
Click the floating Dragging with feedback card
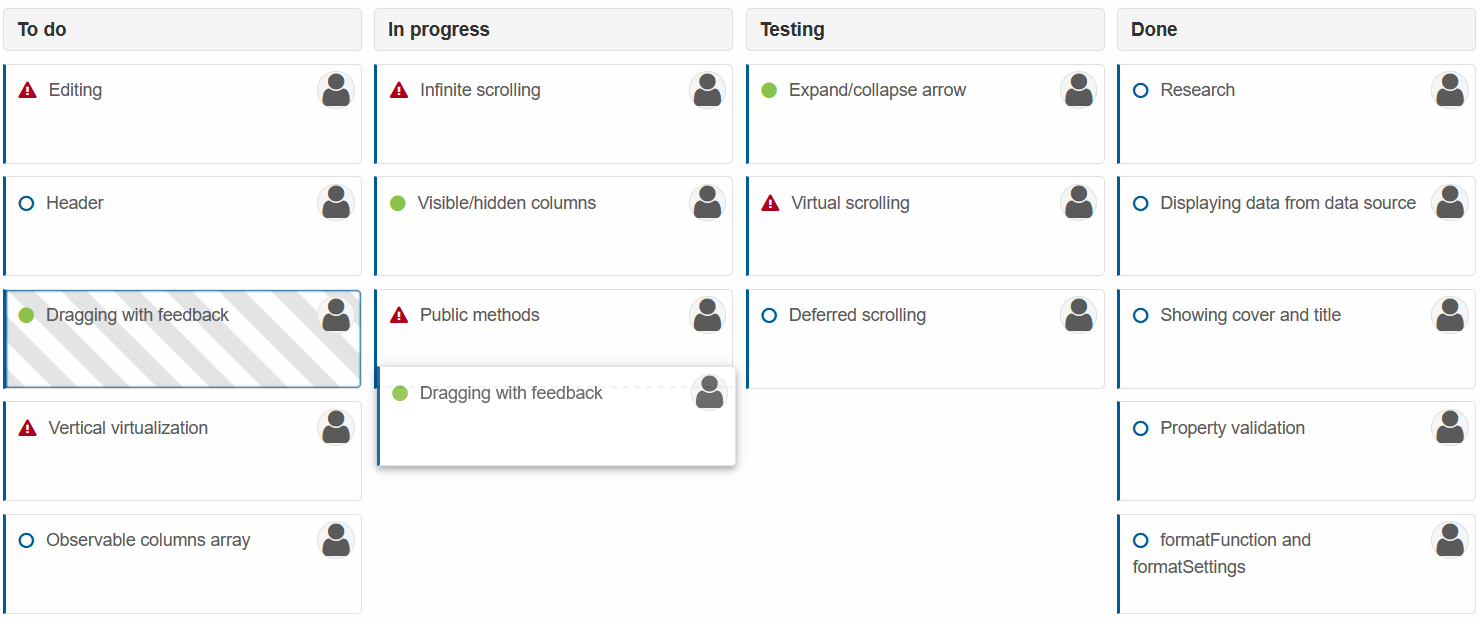[556, 416]
